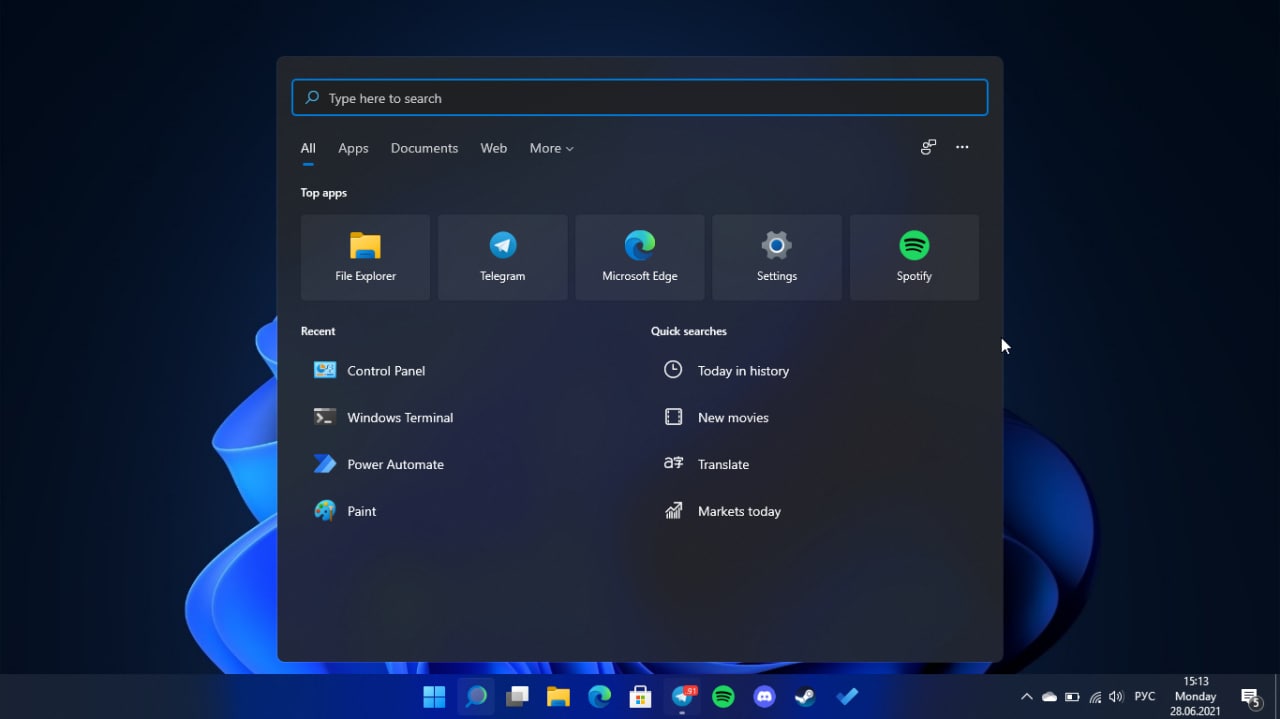Open Spotify on taskbar
This screenshot has height=719, width=1280.
click(723, 697)
